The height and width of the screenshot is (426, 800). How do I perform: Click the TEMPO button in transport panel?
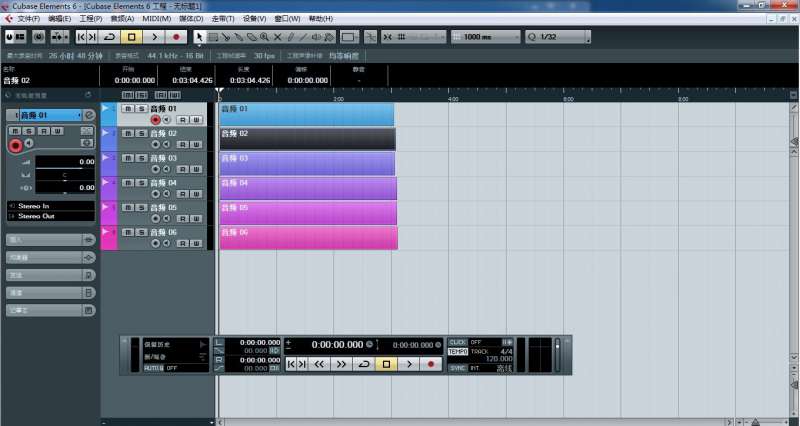click(x=457, y=352)
